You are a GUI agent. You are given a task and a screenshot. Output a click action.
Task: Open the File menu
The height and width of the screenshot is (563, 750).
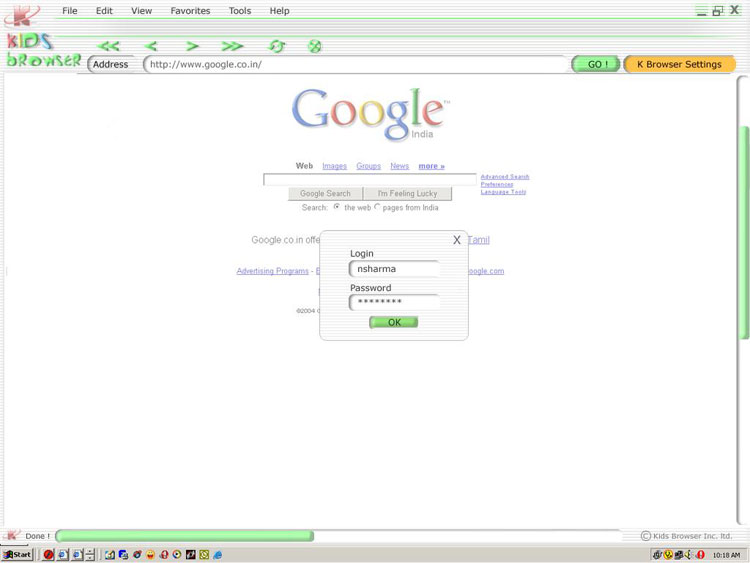(x=70, y=11)
